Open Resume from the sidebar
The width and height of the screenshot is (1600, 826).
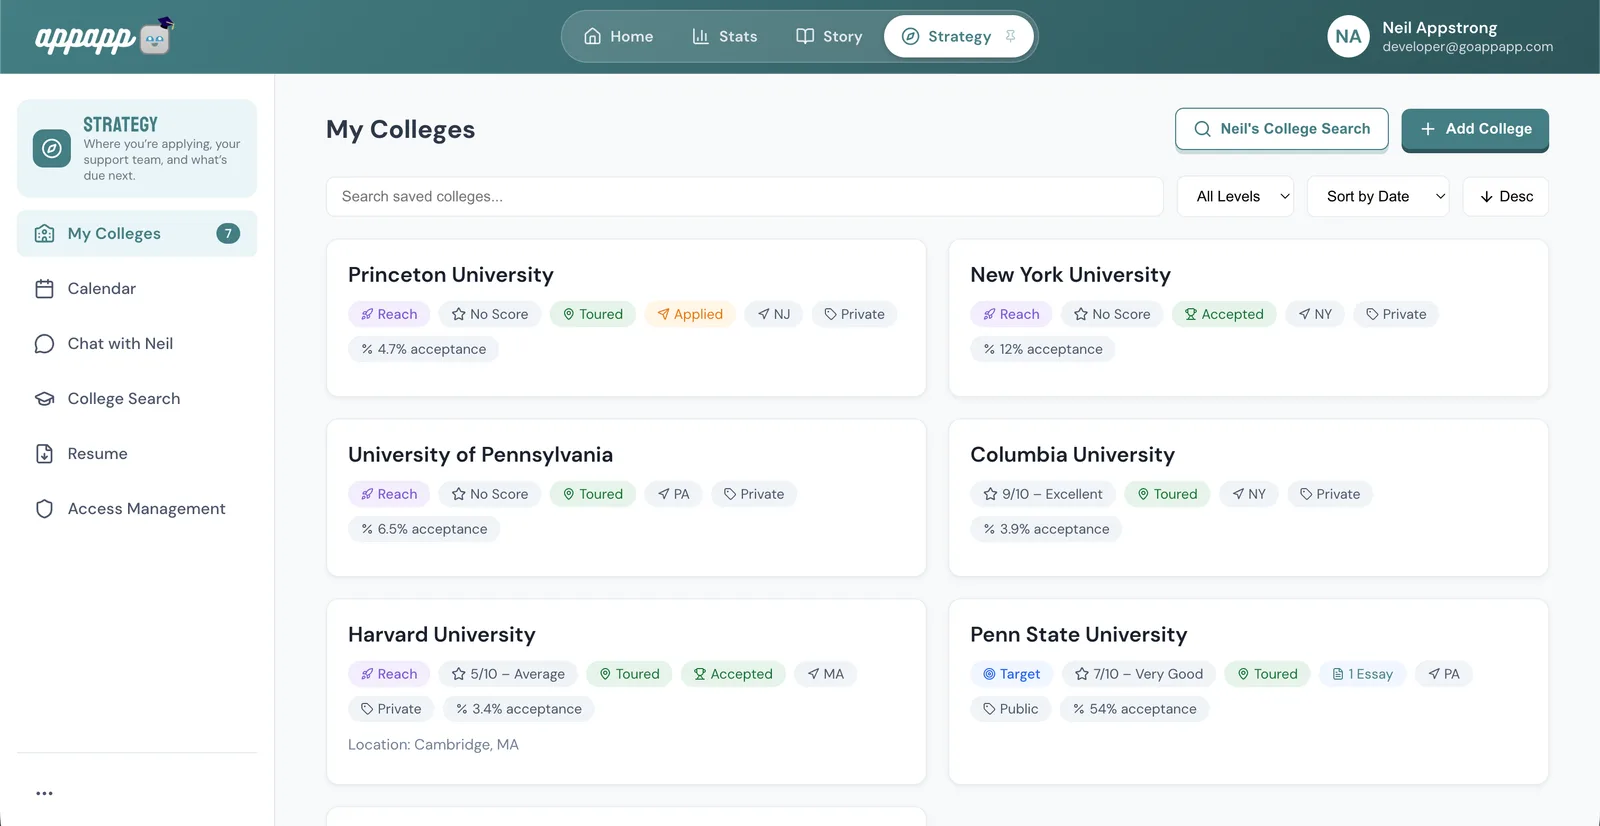tap(137, 453)
